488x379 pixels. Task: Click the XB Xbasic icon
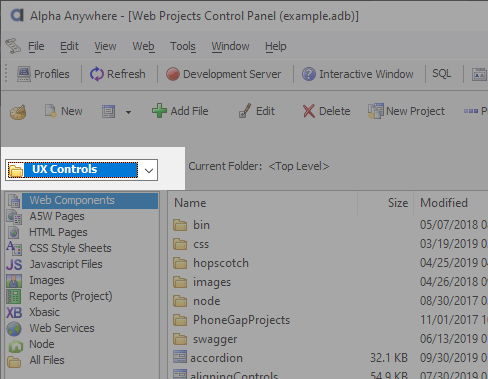[14, 312]
